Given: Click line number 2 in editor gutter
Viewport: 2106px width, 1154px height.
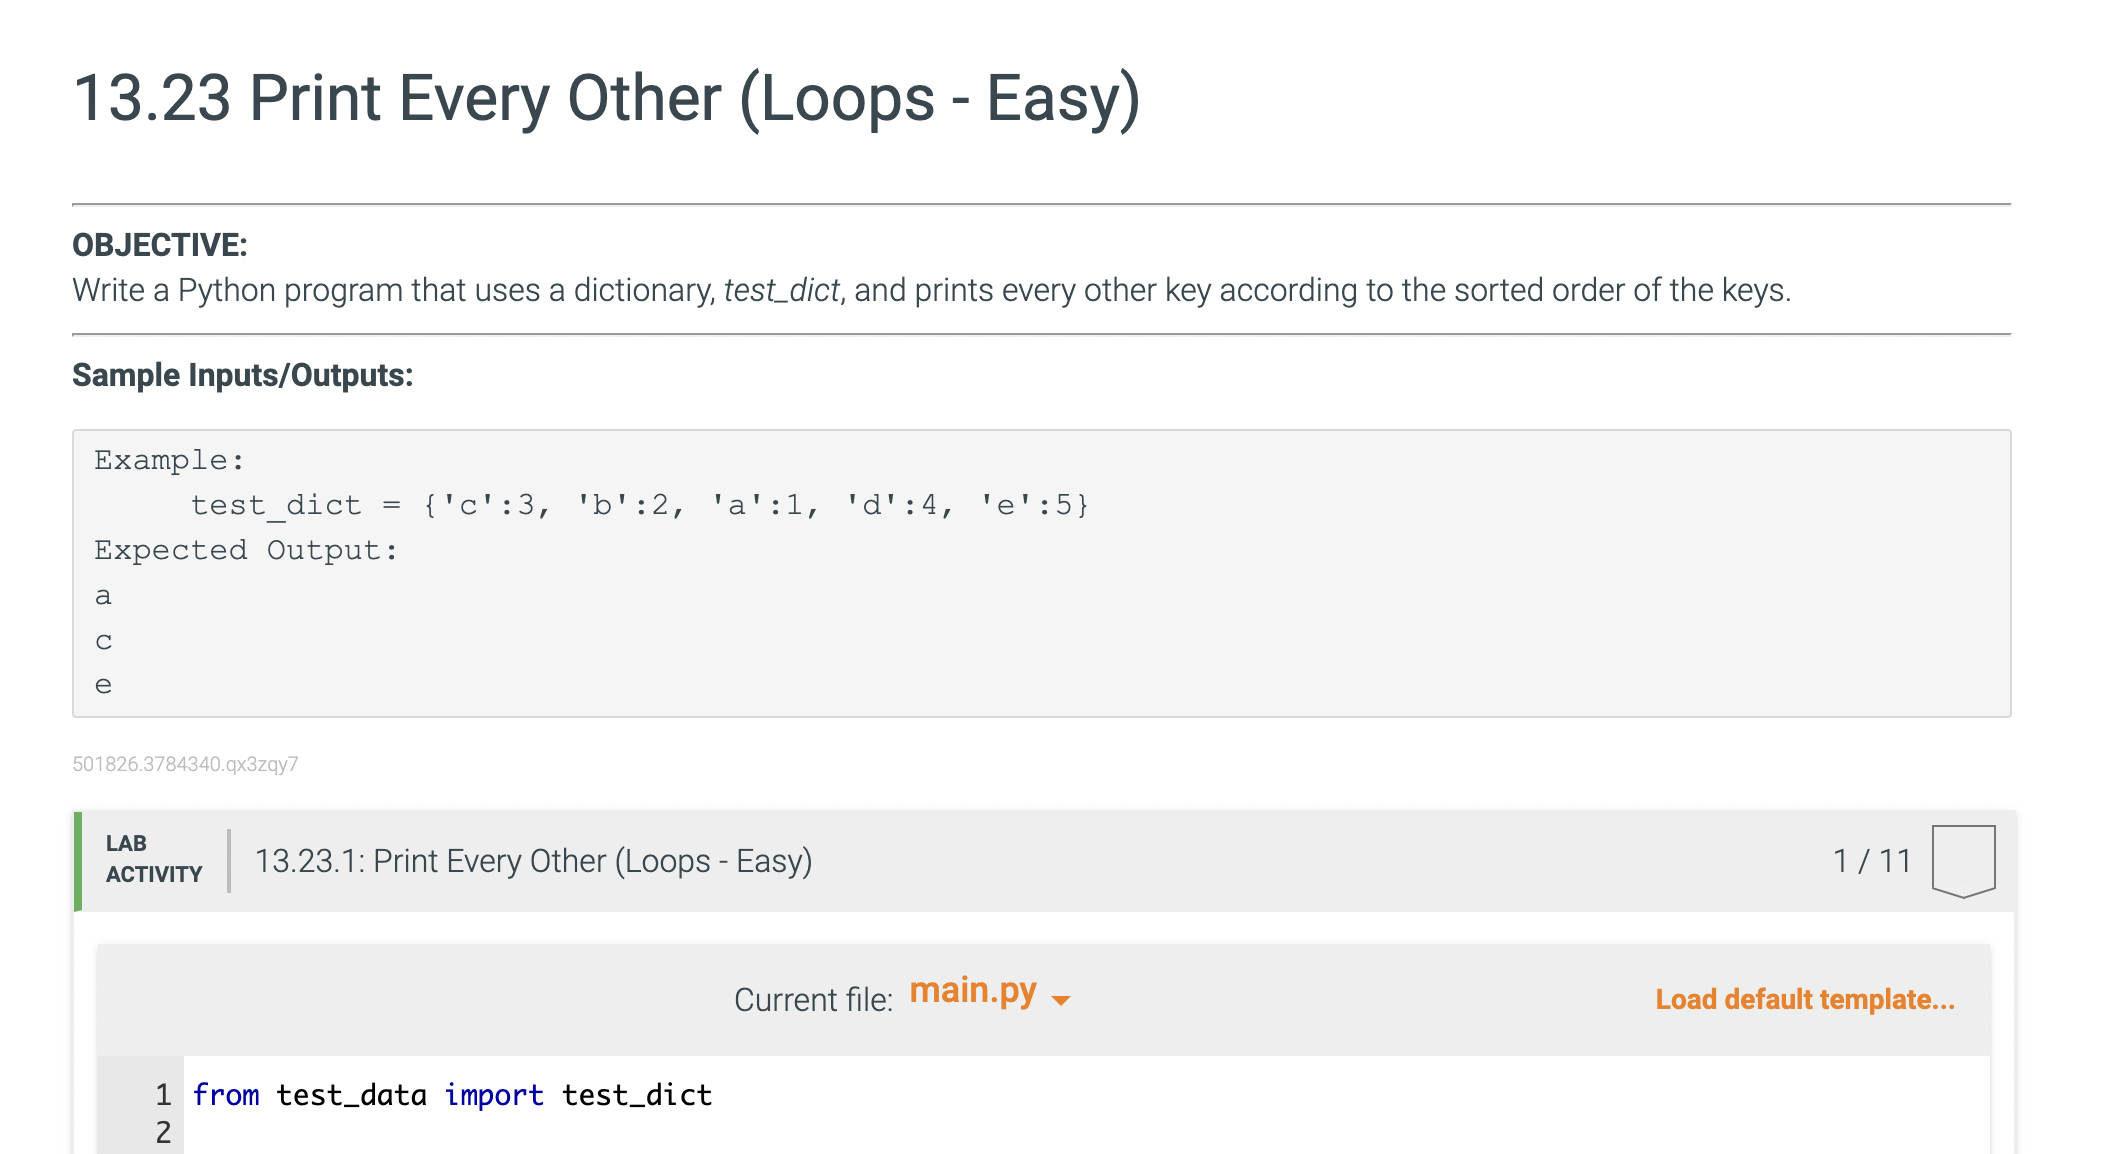Looking at the screenshot, I should coord(163,1133).
